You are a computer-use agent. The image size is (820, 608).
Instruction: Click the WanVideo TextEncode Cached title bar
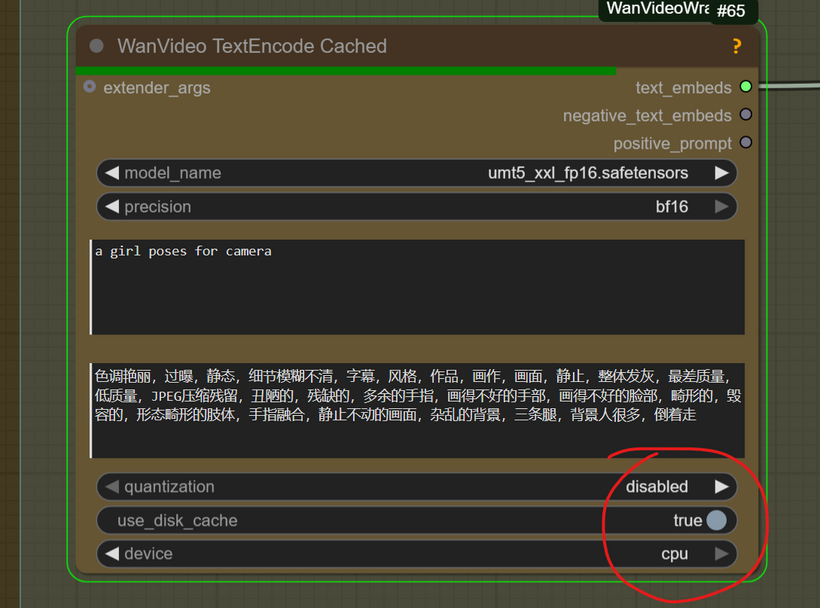coord(400,46)
